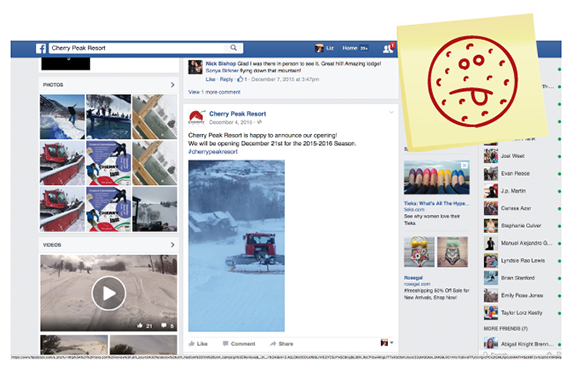Open the December 4, 2015 post timestamp
This screenshot has height=373, width=573.
(x=231, y=122)
